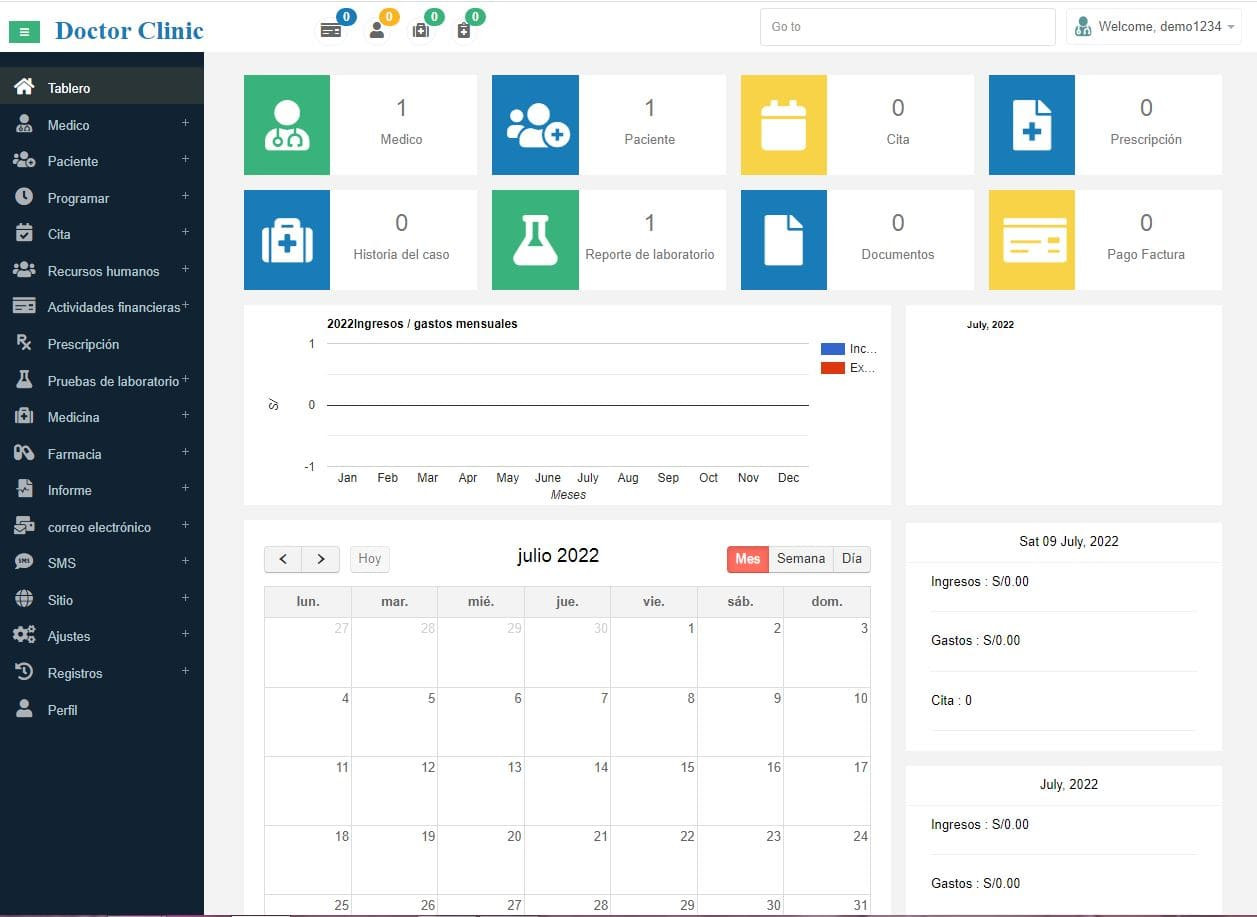This screenshot has height=917, width=1257.
Task: Open the Reporte de laboratorio flask icon
Action: coord(535,240)
